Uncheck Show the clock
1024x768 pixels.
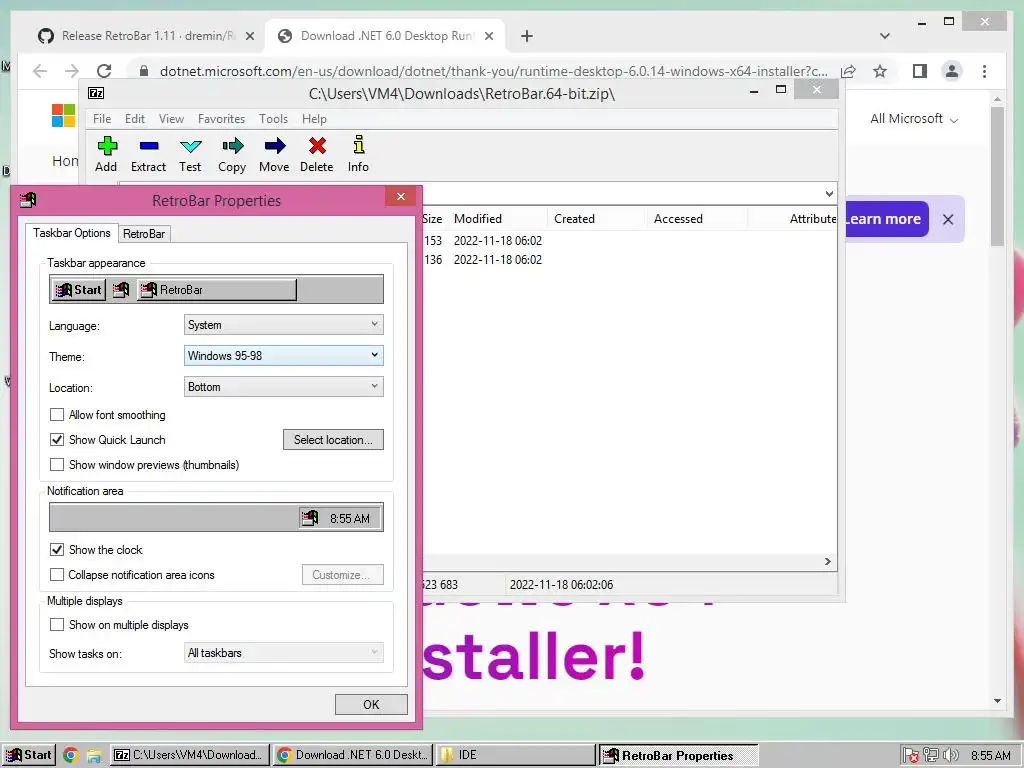click(57, 549)
